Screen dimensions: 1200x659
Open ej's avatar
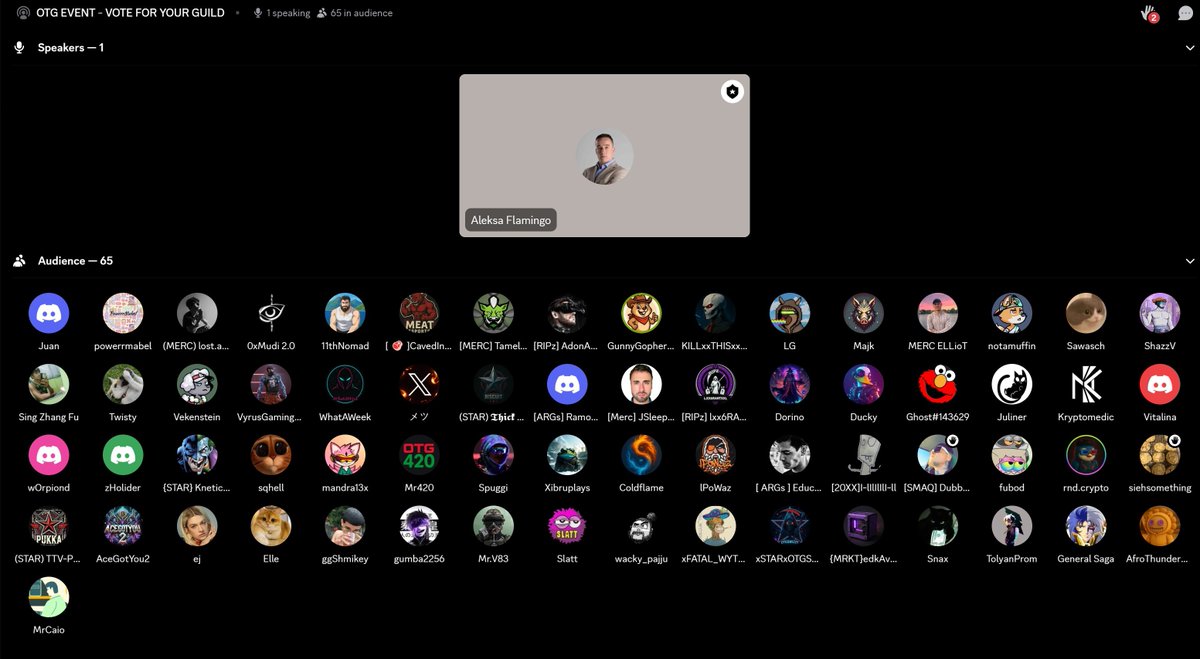pyautogui.click(x=197, y=526)
